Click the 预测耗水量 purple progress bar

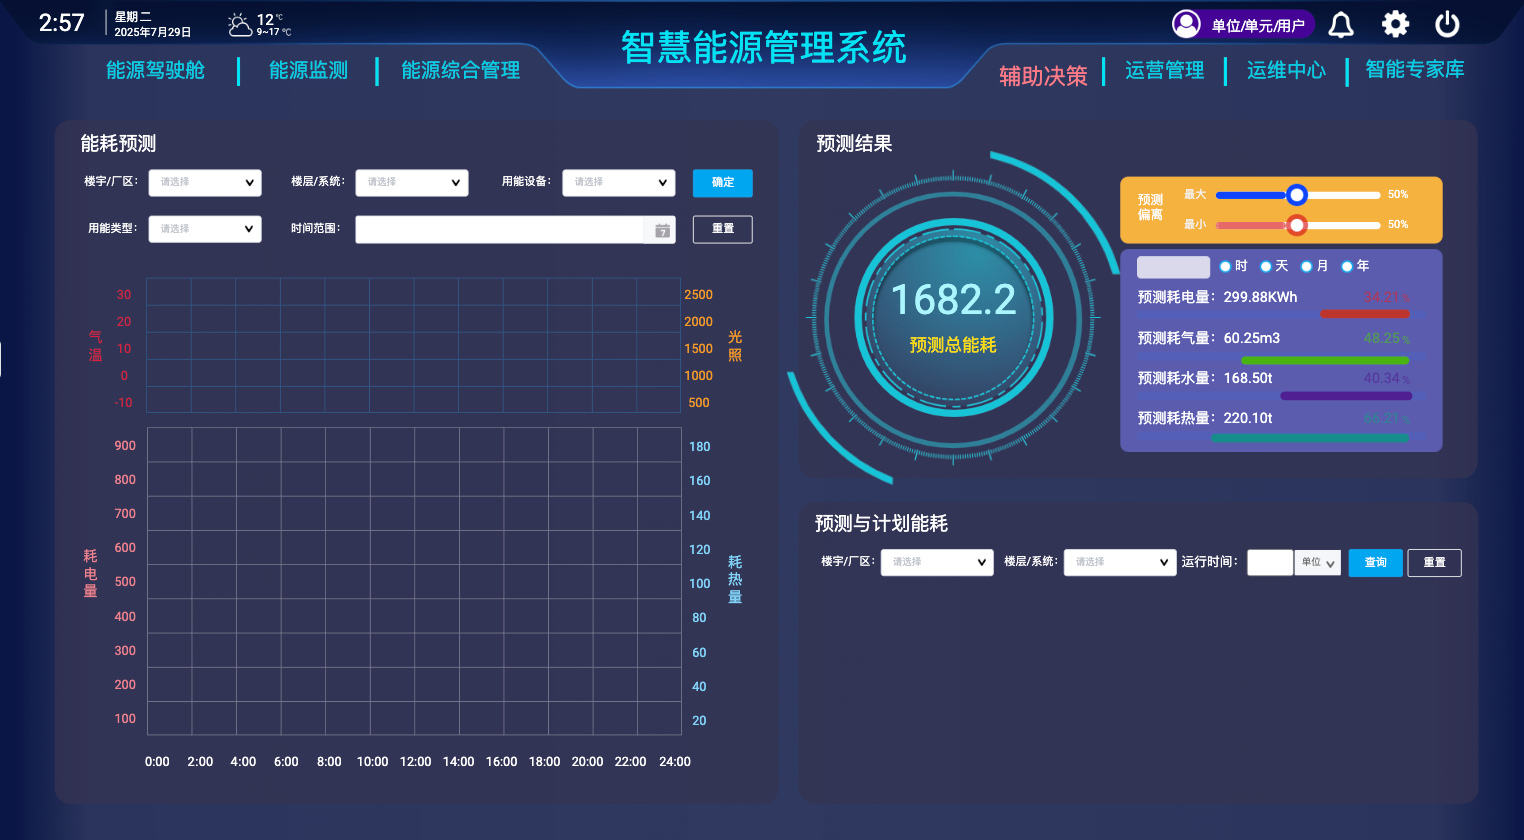[1346, 396]
